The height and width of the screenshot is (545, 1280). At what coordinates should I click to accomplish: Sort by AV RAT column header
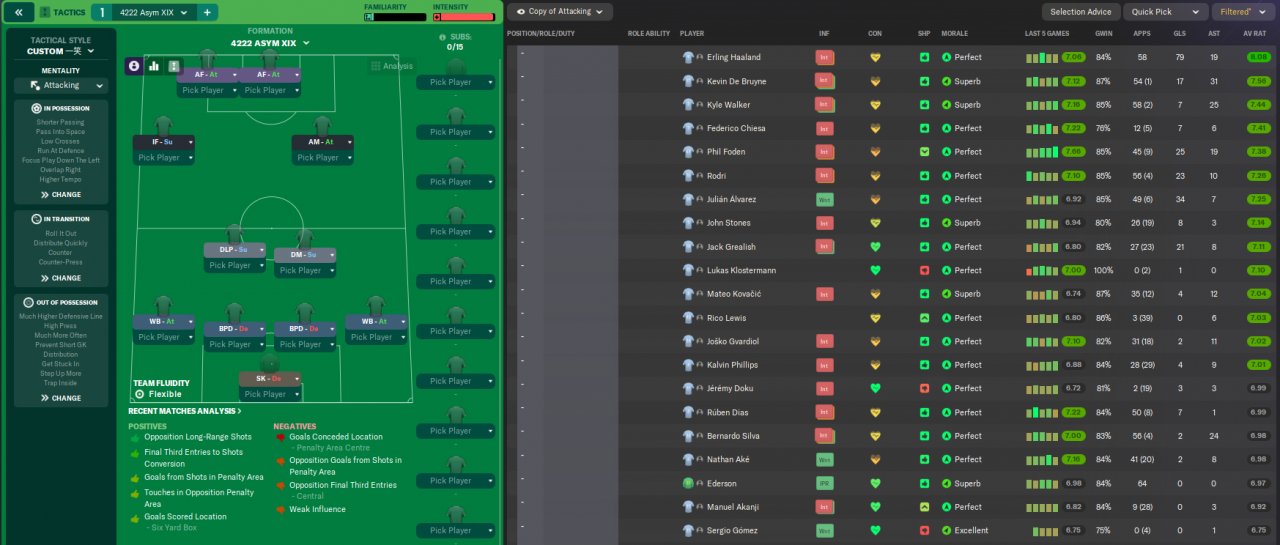[x=1254, y=33]
